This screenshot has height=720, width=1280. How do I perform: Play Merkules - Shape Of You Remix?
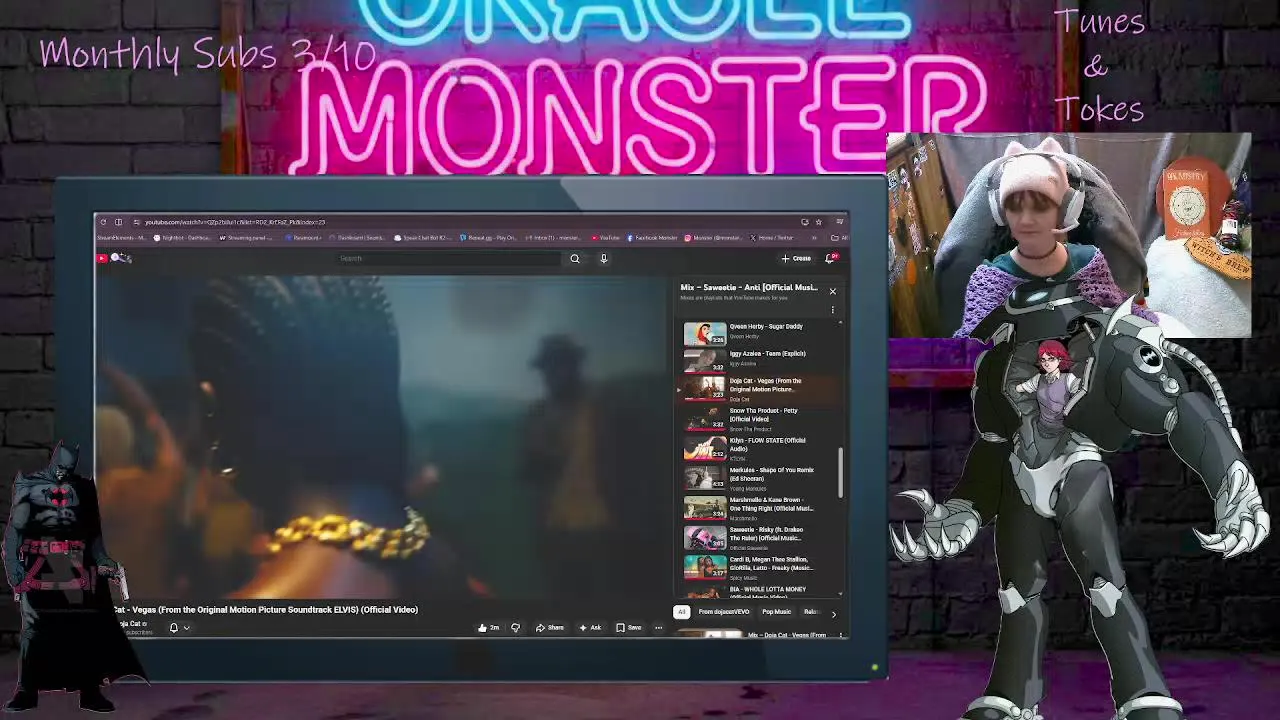tap(760, 478)
